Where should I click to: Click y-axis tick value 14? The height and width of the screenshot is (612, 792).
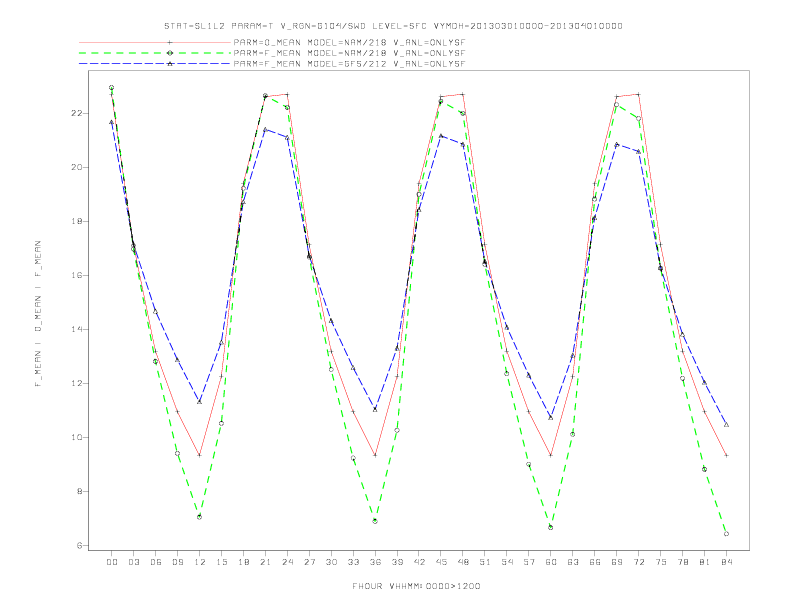tap(76, 329)
